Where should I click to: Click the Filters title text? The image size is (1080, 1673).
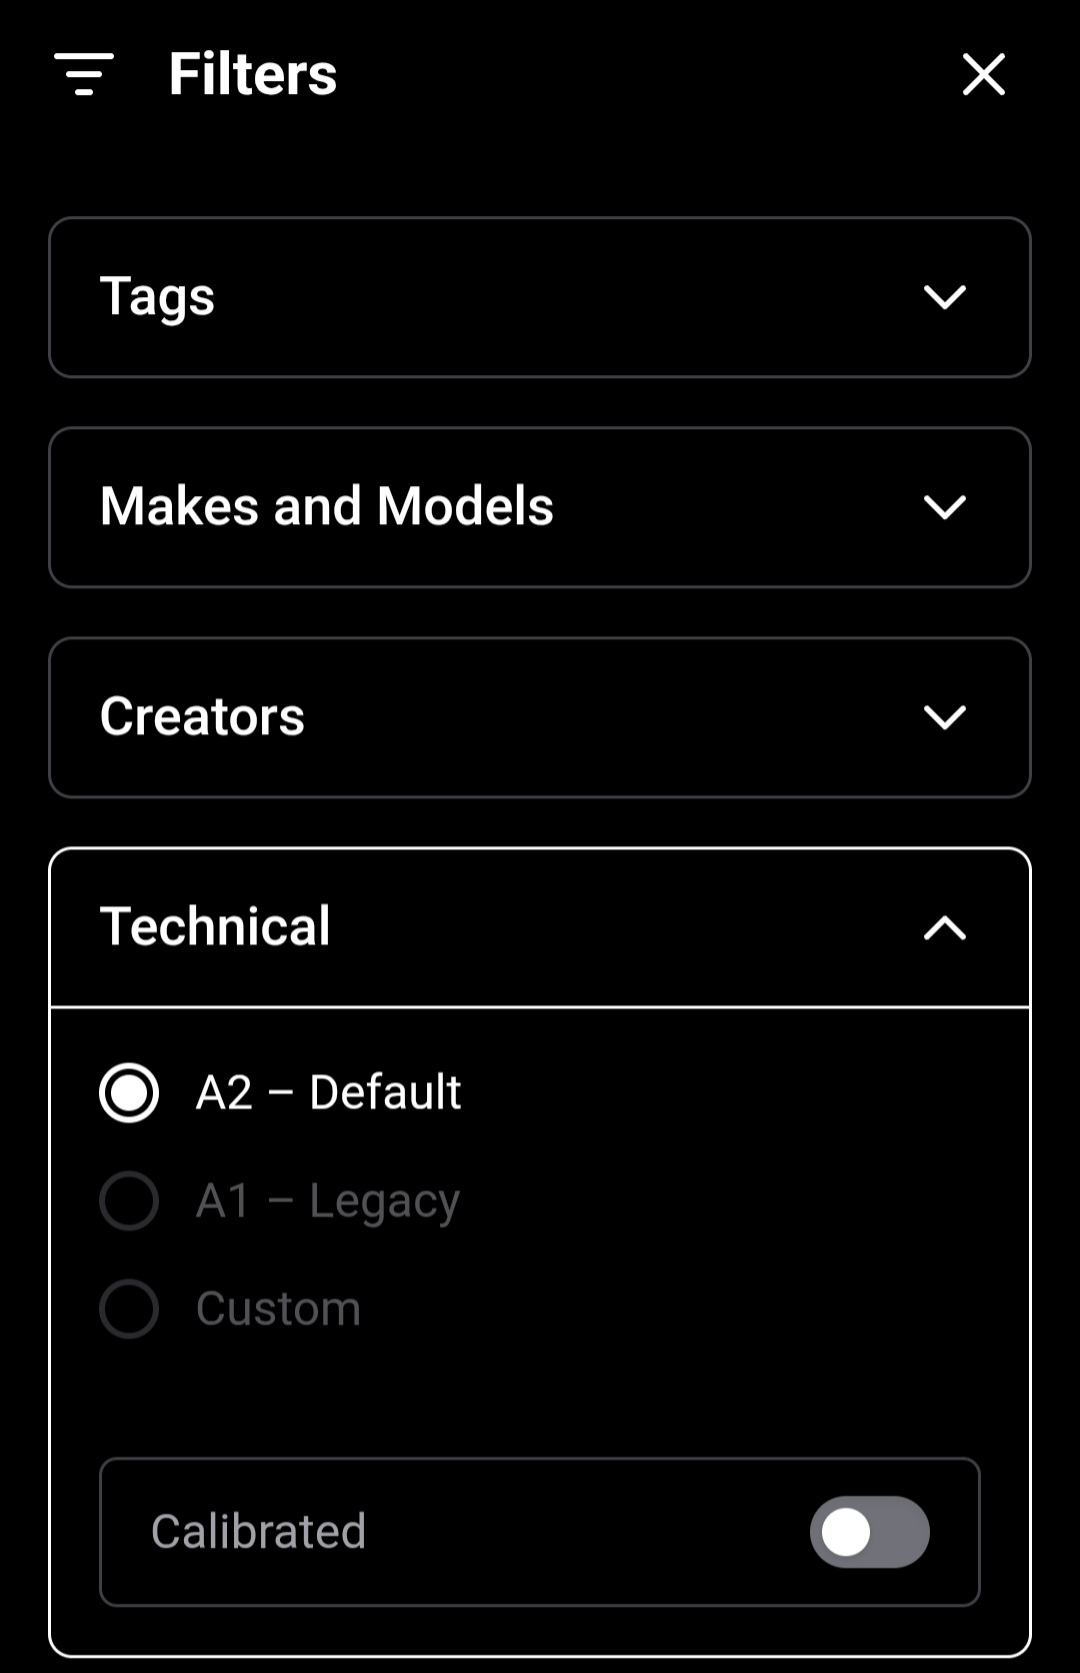click(253, 74)
